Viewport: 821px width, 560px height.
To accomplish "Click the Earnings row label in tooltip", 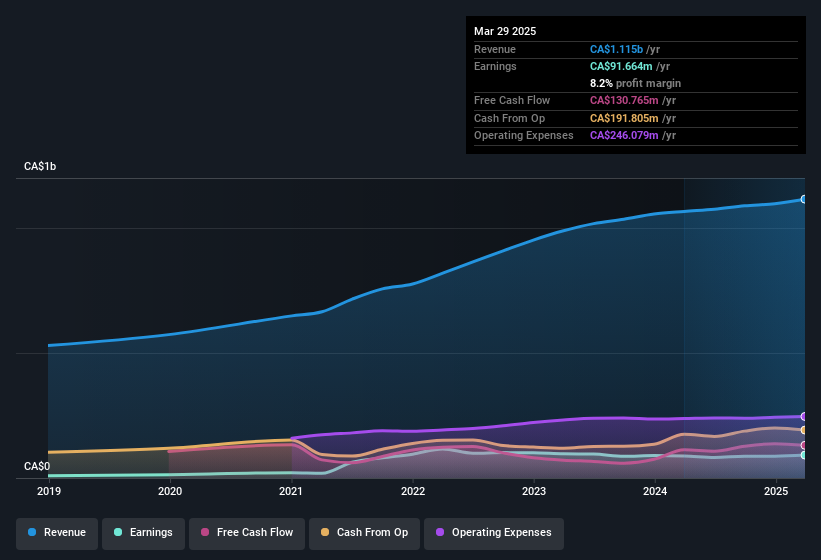I will (495, 66).
